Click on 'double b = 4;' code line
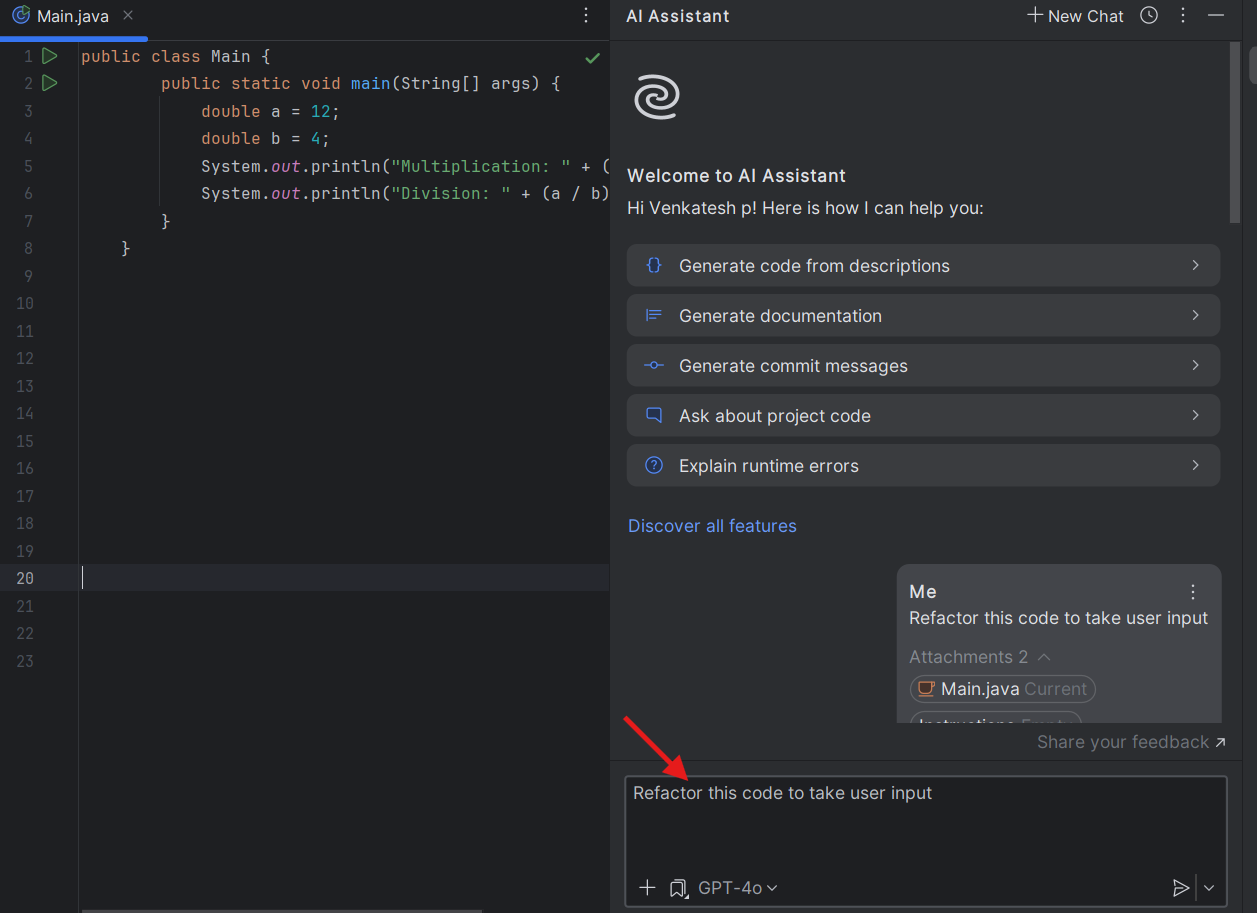 point(265,138)
